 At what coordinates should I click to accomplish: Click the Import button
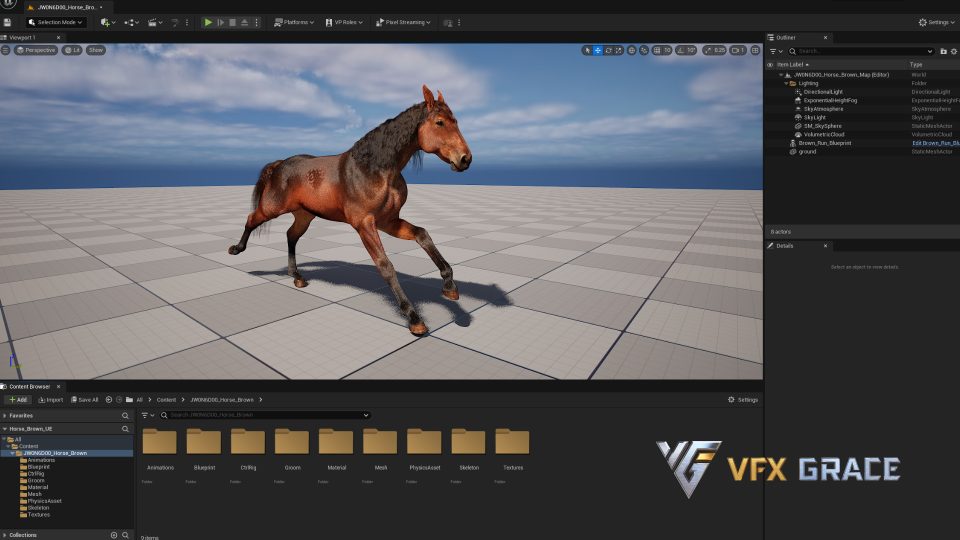[51, 400]
